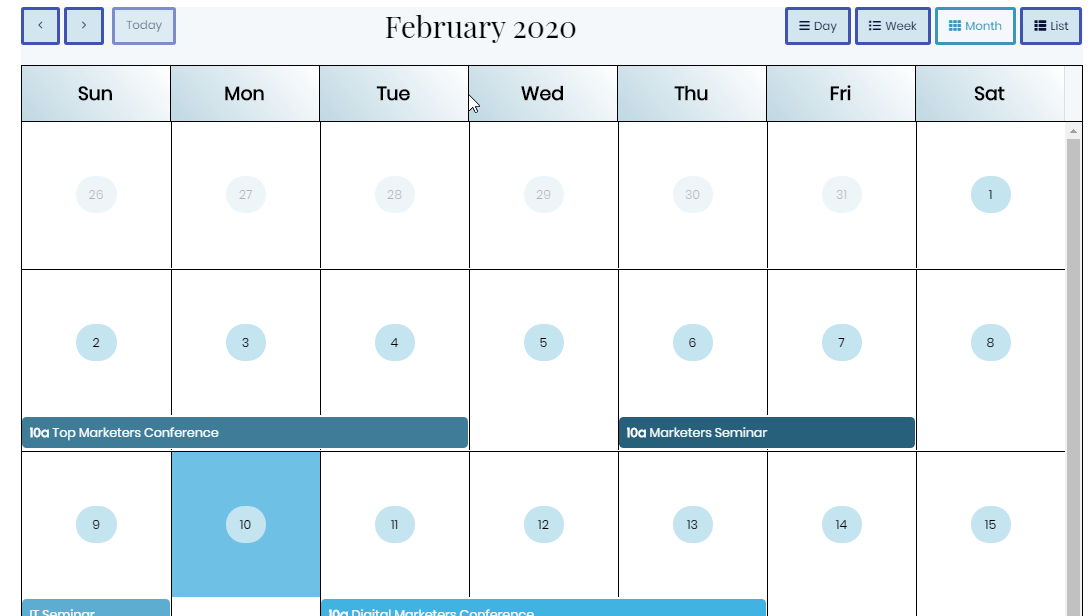Image resolution: width=1090 pixels, height=616 pixels.
Task: Switch to the Day view
Action: point(818,26)
